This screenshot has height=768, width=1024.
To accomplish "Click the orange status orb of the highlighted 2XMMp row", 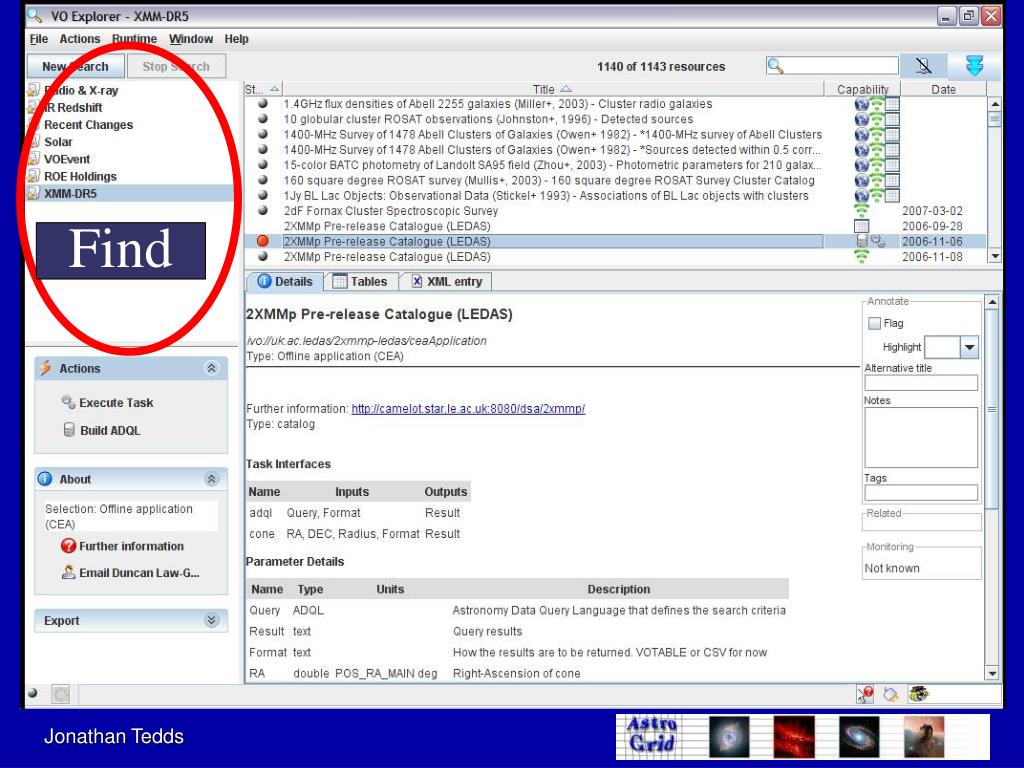I will pyautogui.click(x=263, y=241).
